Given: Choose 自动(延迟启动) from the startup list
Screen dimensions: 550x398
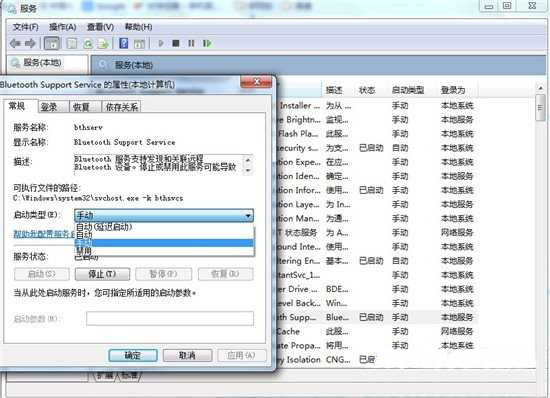Looking at the screenshot, I should click(164, 227).
